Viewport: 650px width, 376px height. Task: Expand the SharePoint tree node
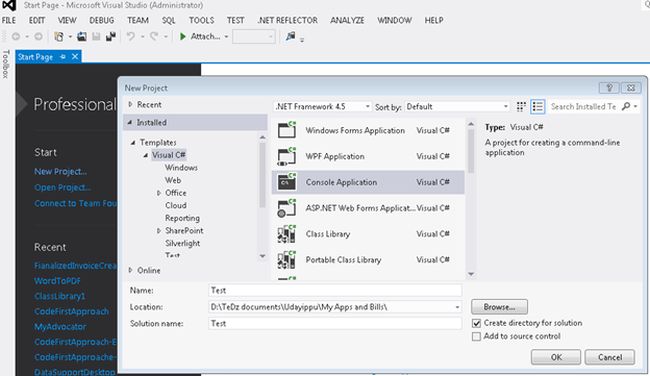click(159, 230)
